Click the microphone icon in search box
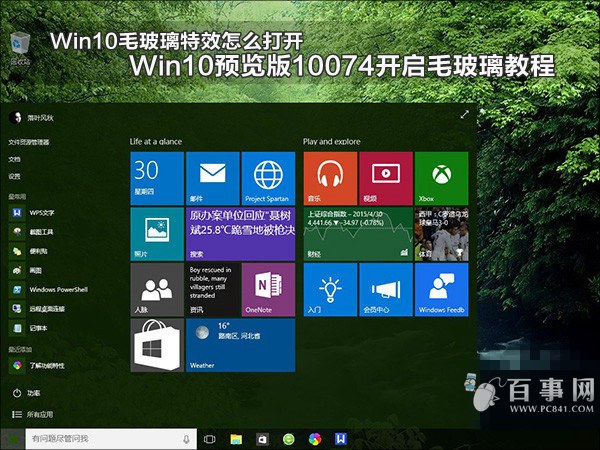Viewport: 600px width, 450px height. tap(186, 439)
